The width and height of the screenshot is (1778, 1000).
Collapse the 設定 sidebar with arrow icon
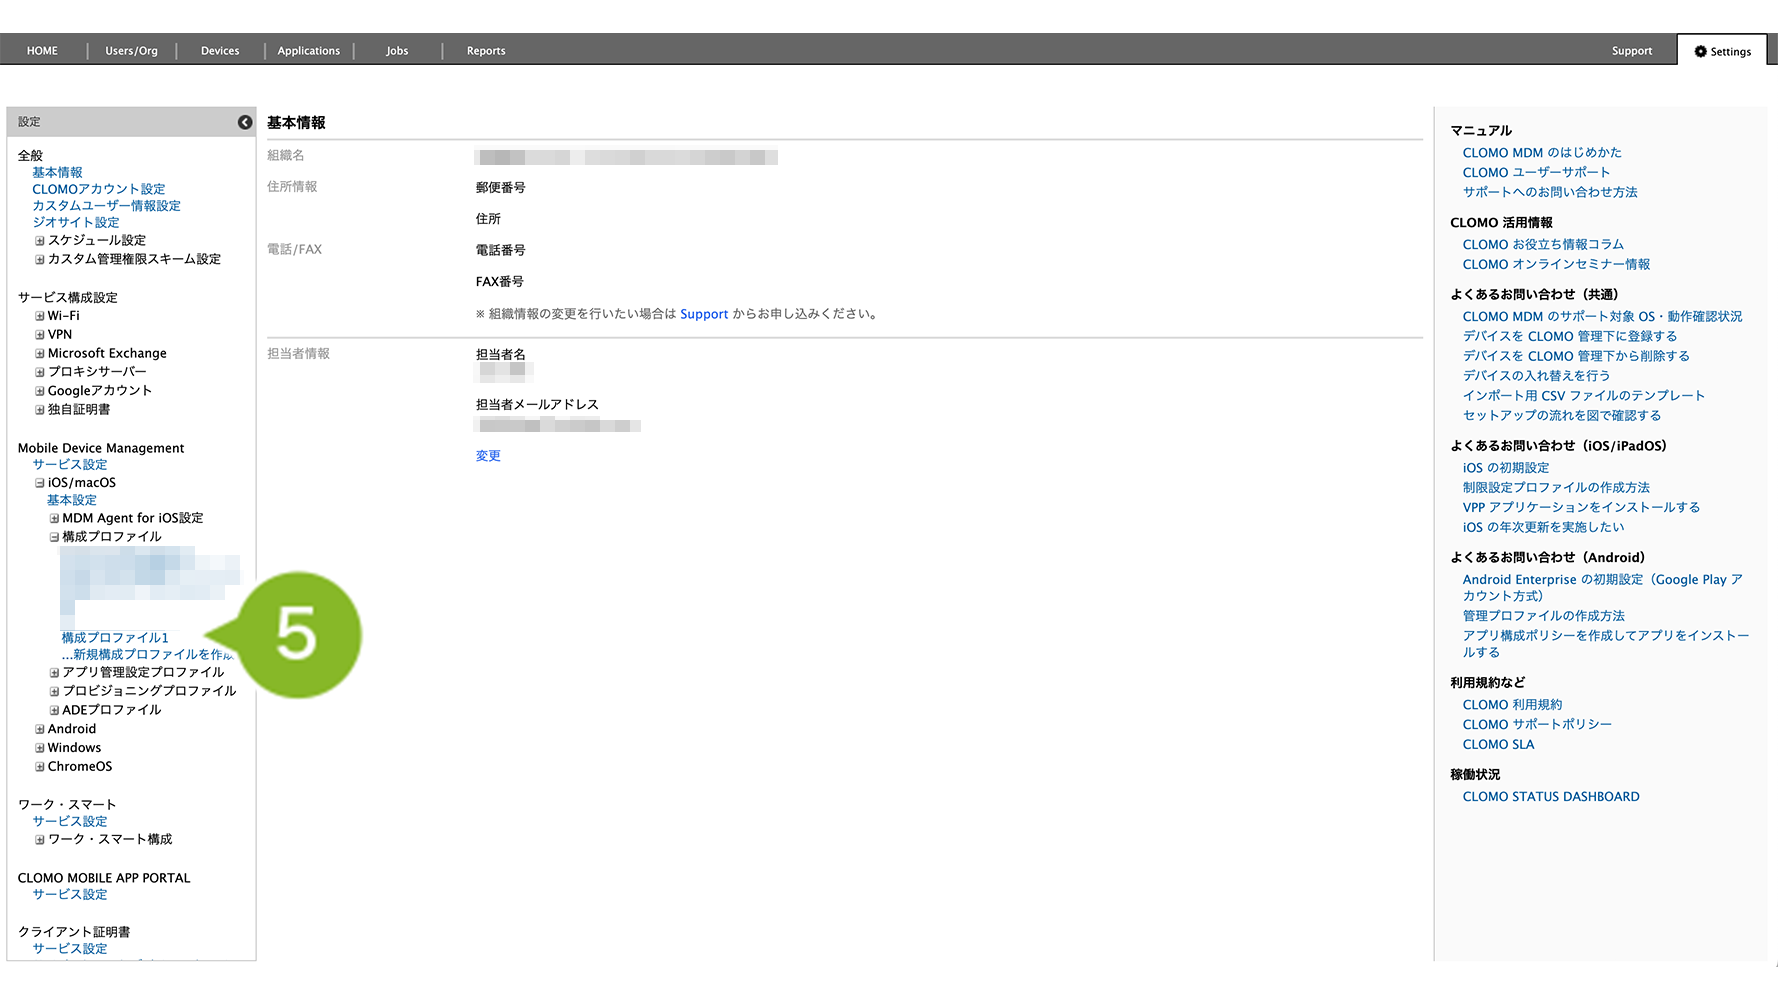coord(245,122)
